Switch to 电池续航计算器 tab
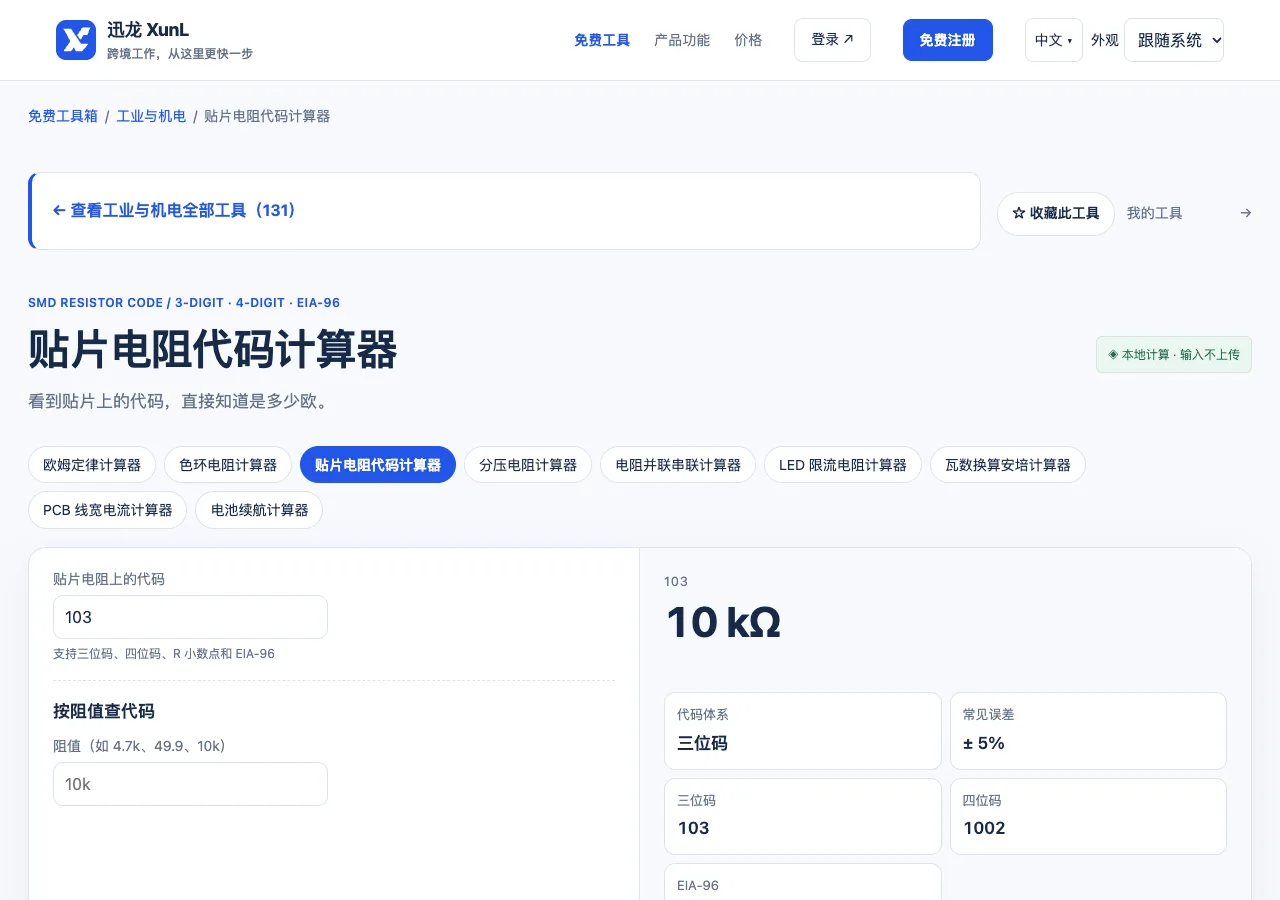This screenshot has width=1280, height=900. click(259, 510)
